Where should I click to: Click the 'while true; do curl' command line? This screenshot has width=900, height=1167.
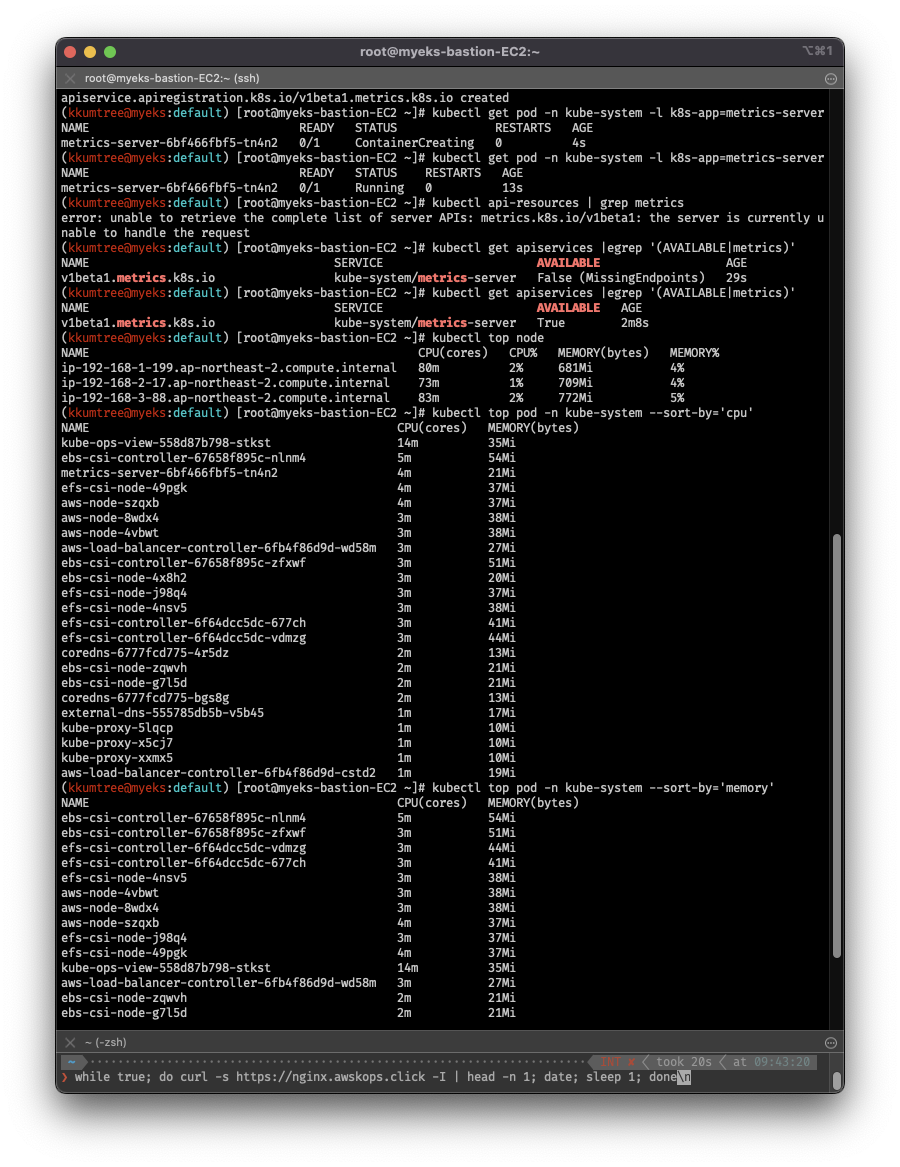tap(376, 1077)
